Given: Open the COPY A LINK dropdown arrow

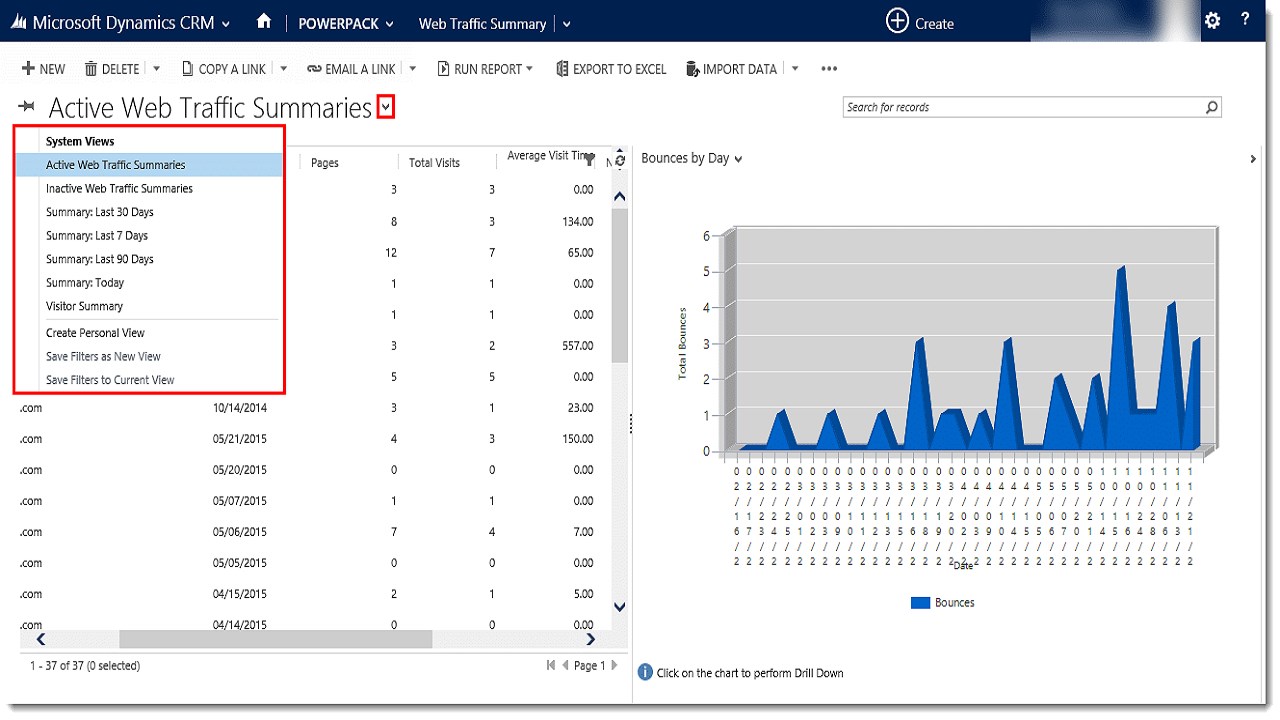Looking at the screenshot, I should [x=284, y=69].
